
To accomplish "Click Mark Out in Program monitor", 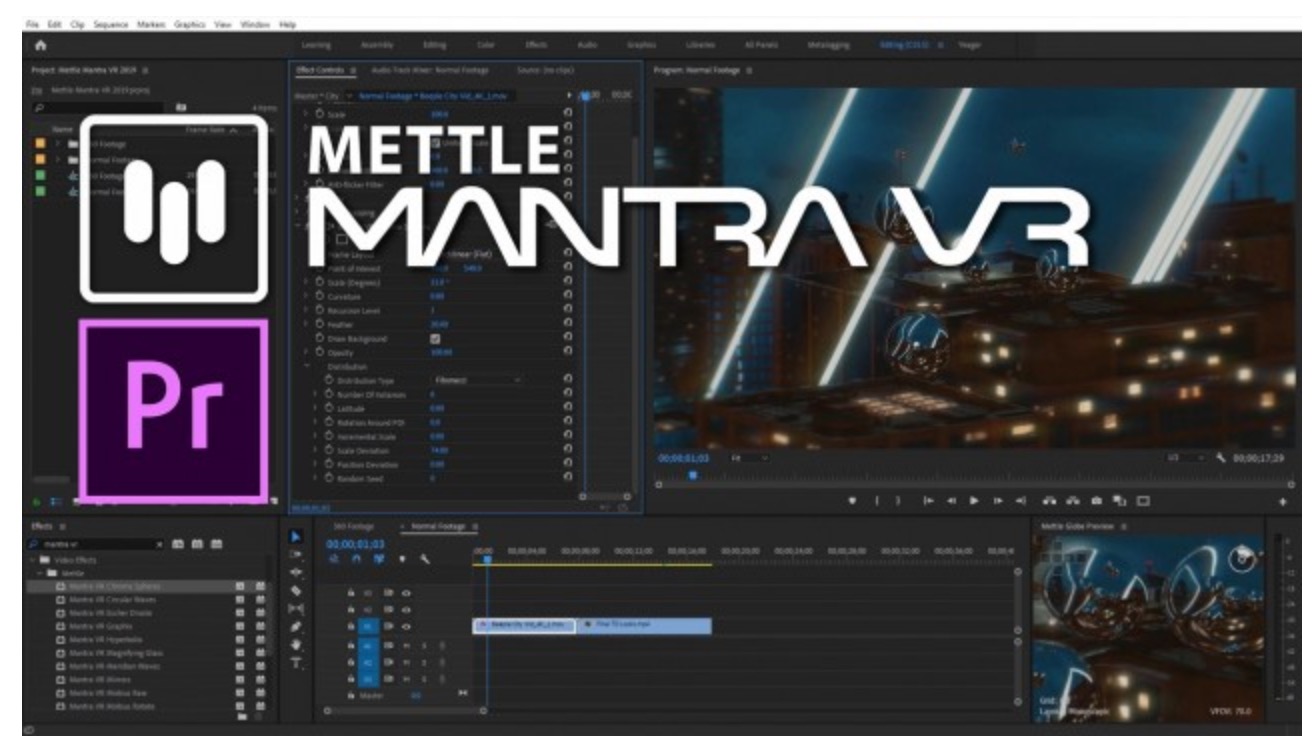I will (x=898, y=500).
